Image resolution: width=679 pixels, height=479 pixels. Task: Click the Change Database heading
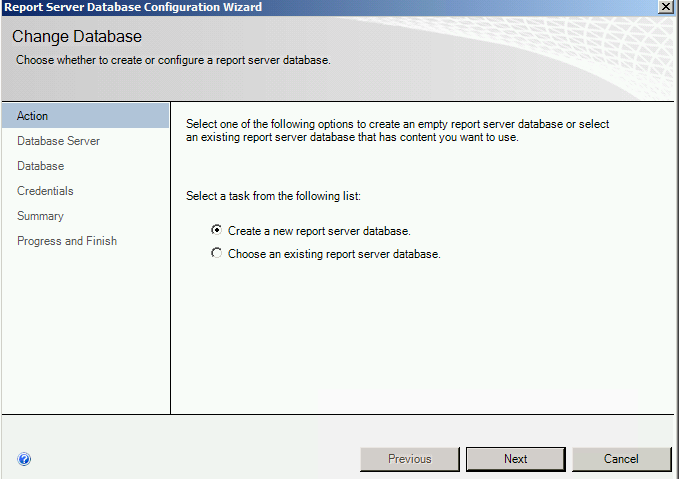click(x=77, y=36)
